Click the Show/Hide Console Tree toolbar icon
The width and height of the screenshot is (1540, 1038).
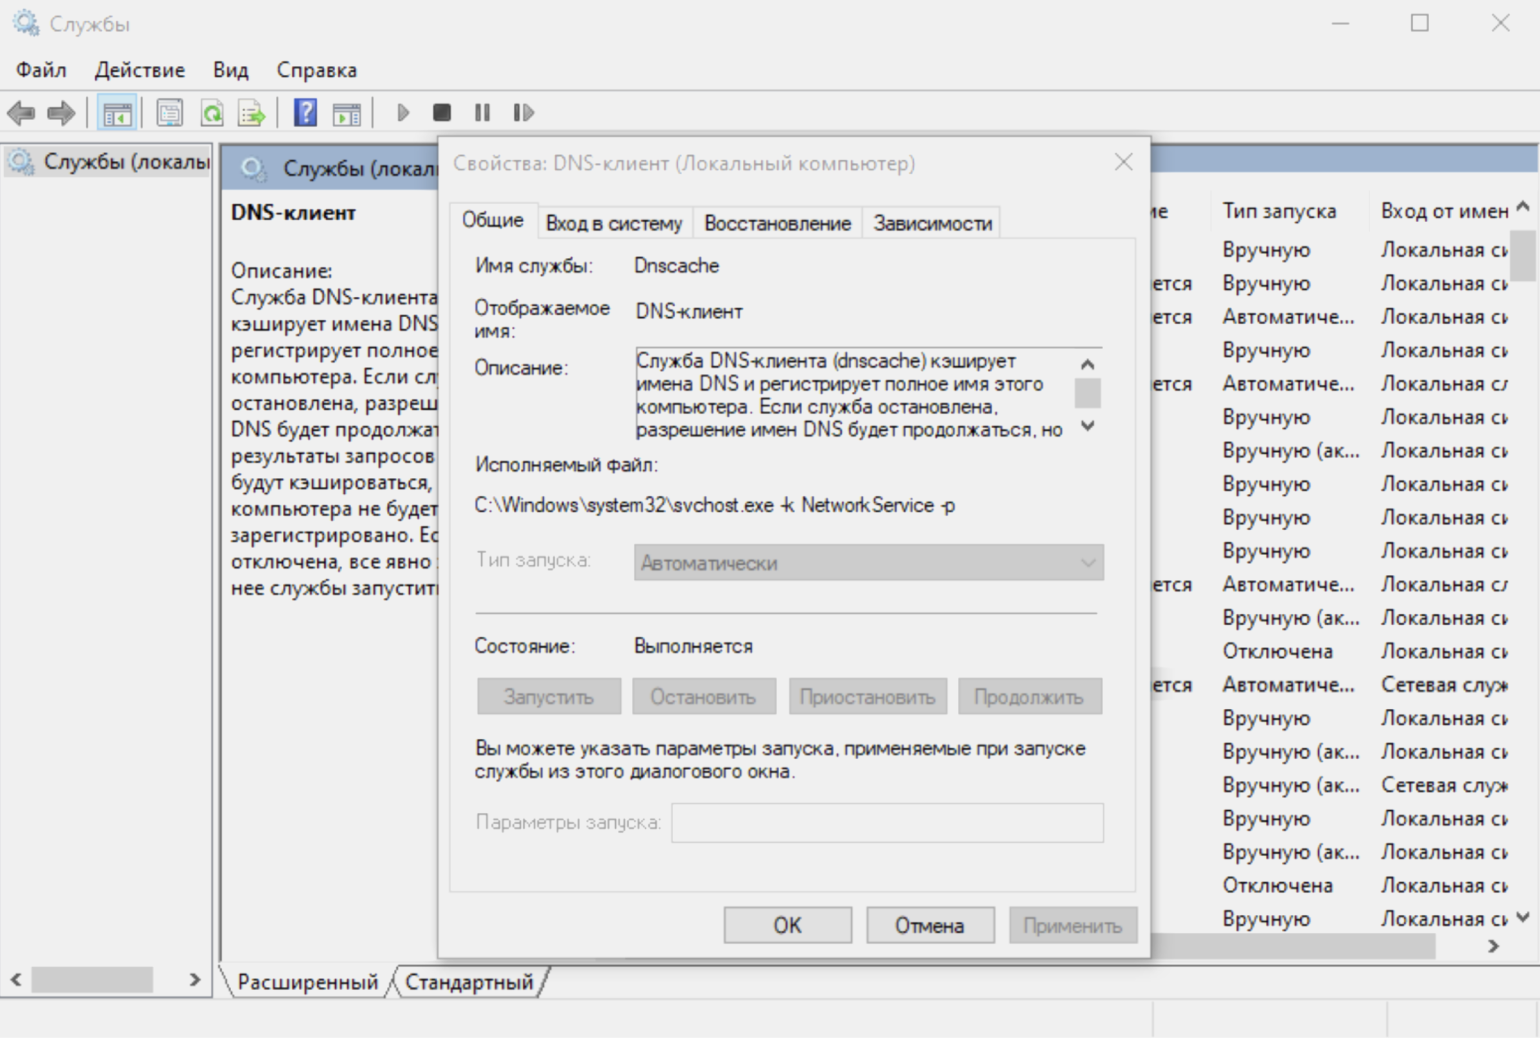point(117,113)
